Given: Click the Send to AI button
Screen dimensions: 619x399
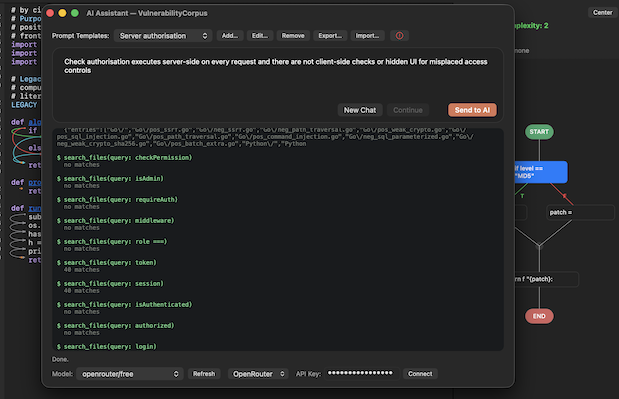Looking at the screenshot, I should click(x=472, y=110).
